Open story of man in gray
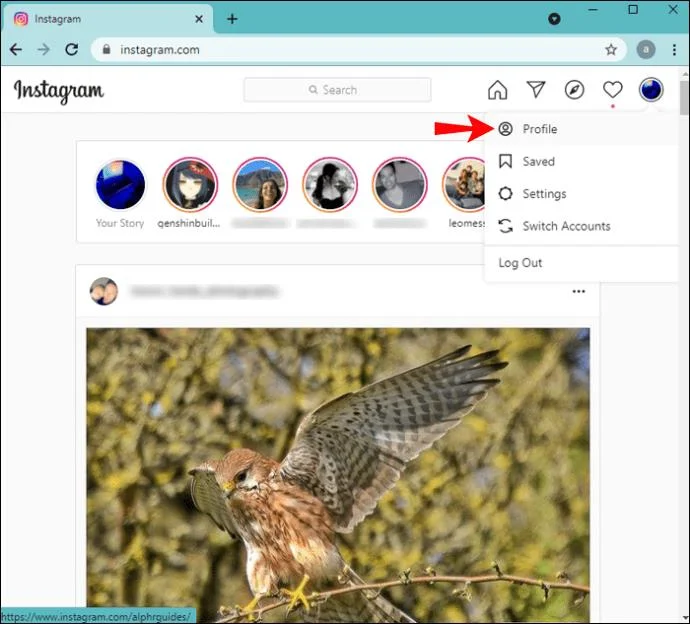690x624 pixels. [x=400, y=185]
